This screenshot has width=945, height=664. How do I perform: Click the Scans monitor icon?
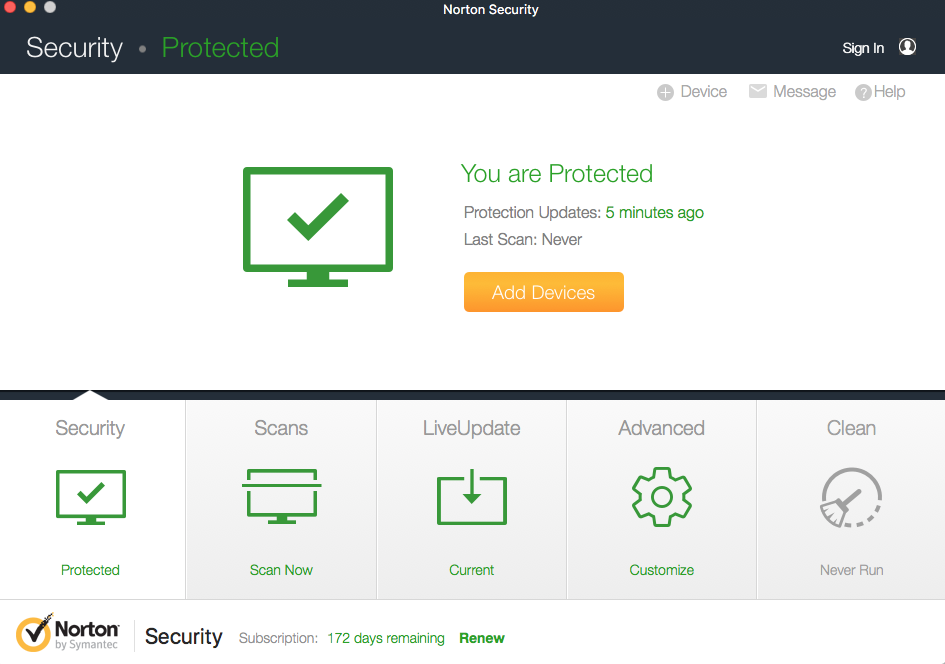click(281, 496)
